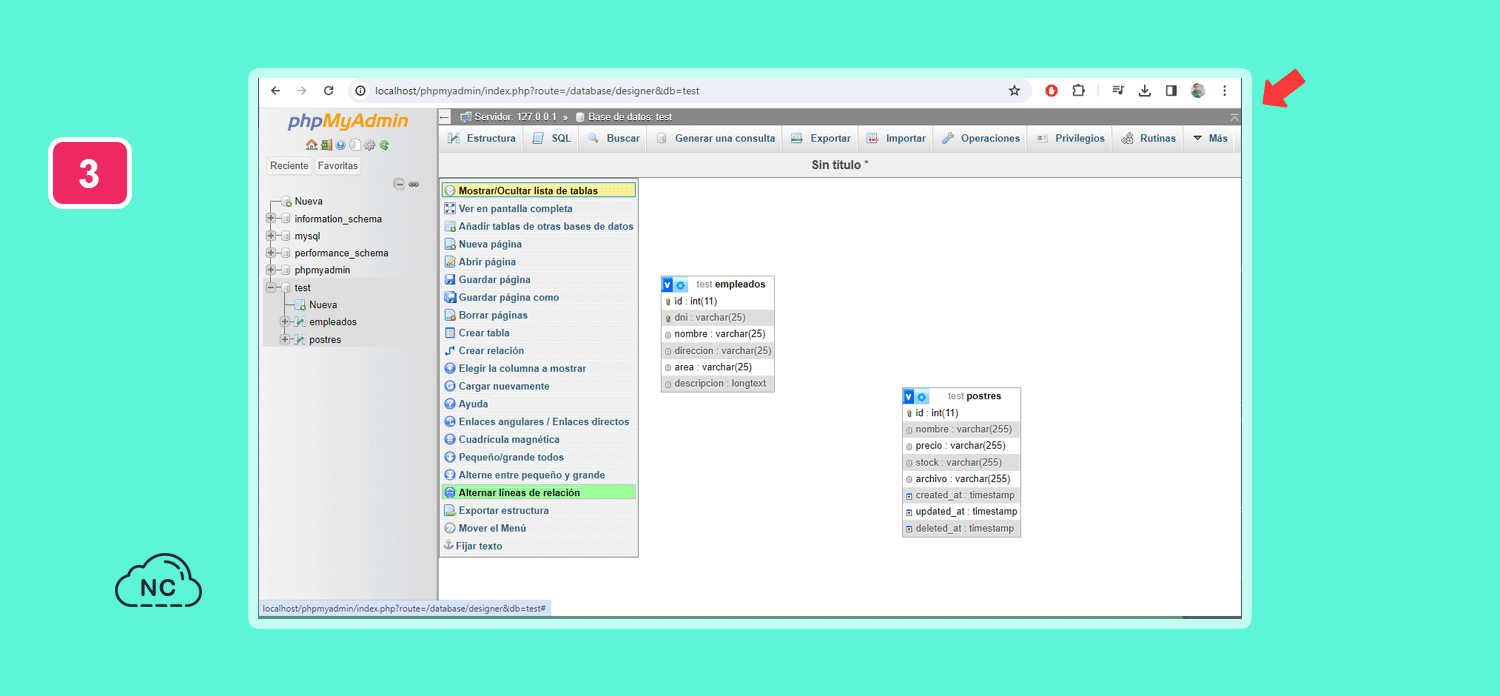Toggle Alterne entre pequeño y grande
1500x696 pixels.
[538, 475]
